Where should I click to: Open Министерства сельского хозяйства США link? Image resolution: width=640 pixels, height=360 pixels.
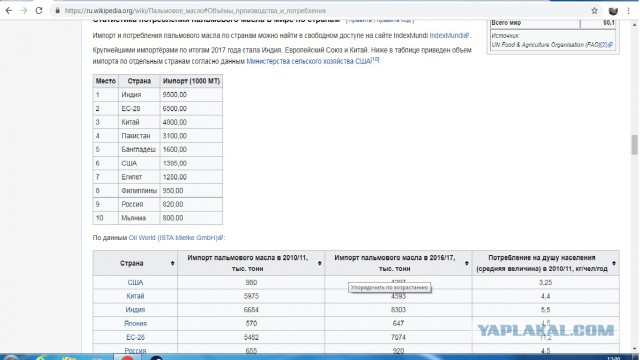pyautogui.click(x=309, y=61)
